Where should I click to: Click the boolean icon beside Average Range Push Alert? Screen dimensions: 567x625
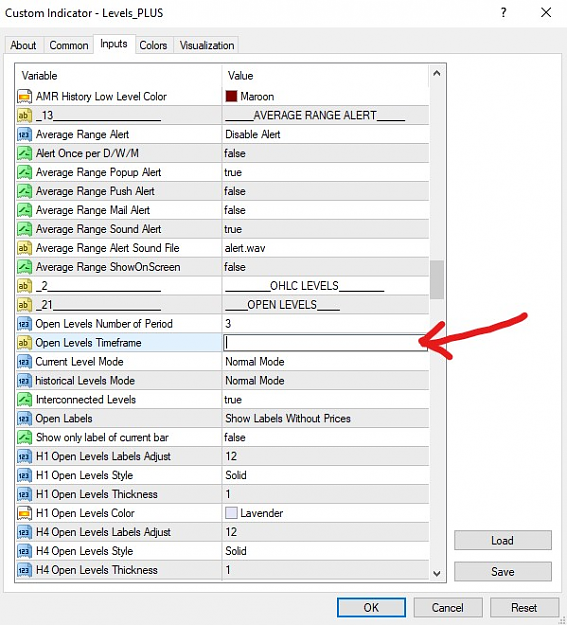(24, 191)
